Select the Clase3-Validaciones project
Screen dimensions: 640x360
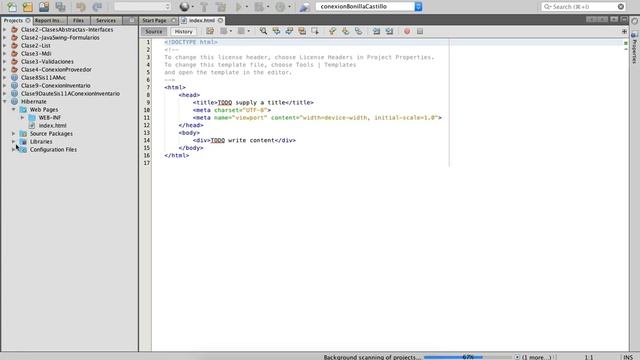47,62
